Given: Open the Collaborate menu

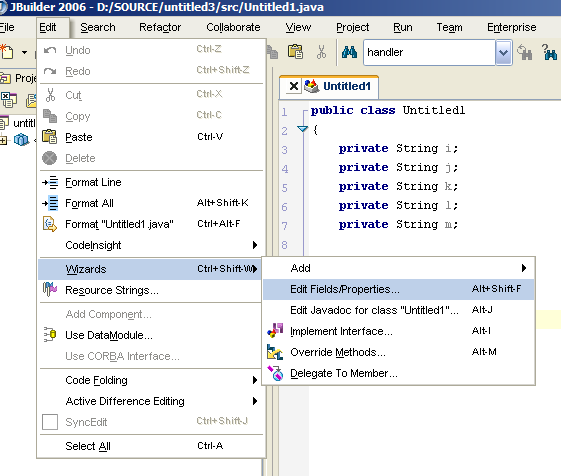Looking at the screenshot, I should (x=233, y=27).
